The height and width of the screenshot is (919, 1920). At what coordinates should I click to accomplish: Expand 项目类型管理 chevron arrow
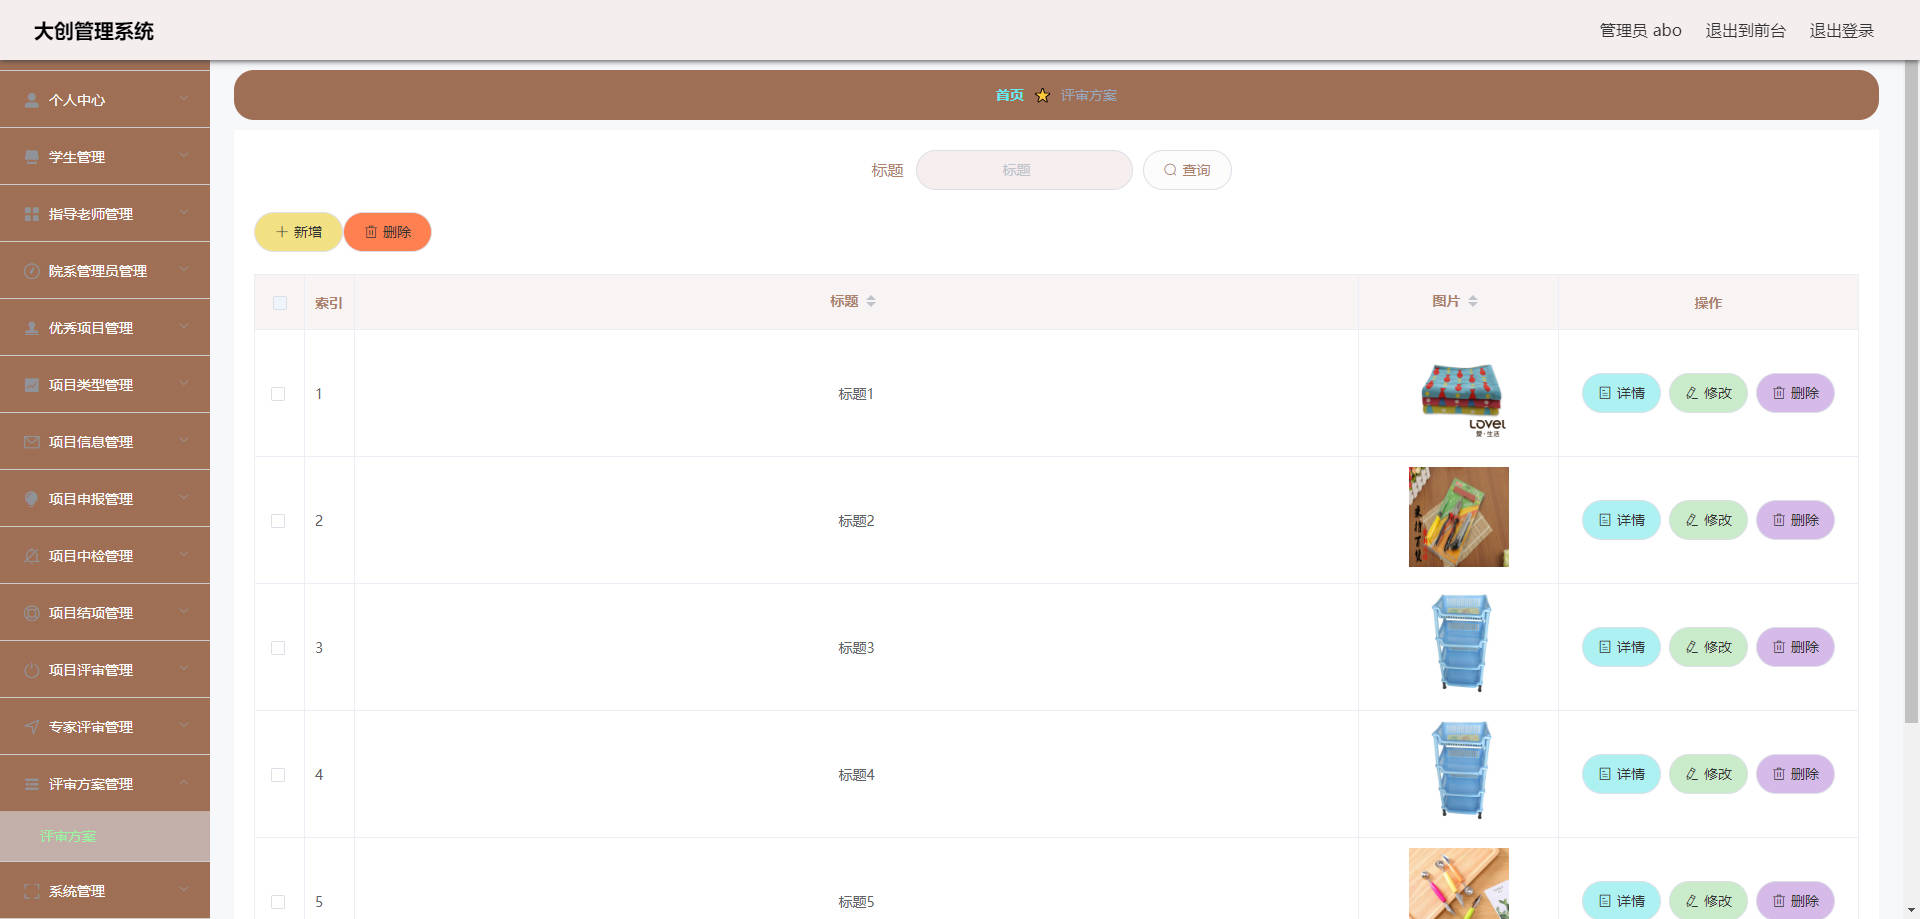184,384
